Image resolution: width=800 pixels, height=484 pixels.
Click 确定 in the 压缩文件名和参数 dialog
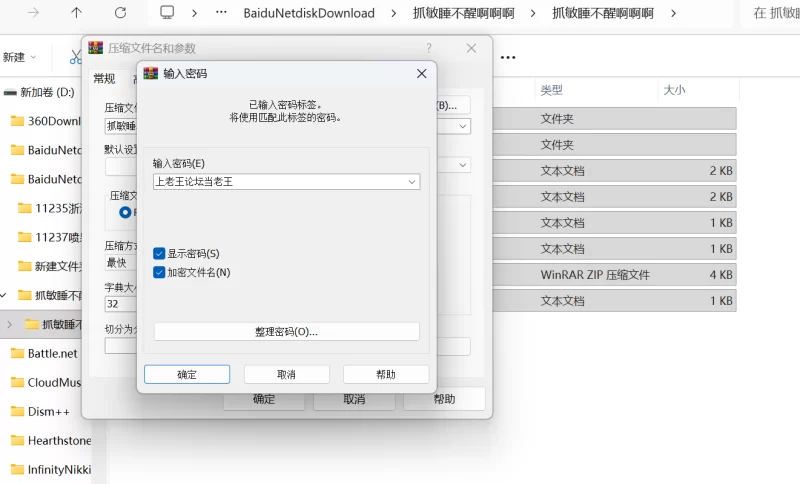click(x=264, y=399)
